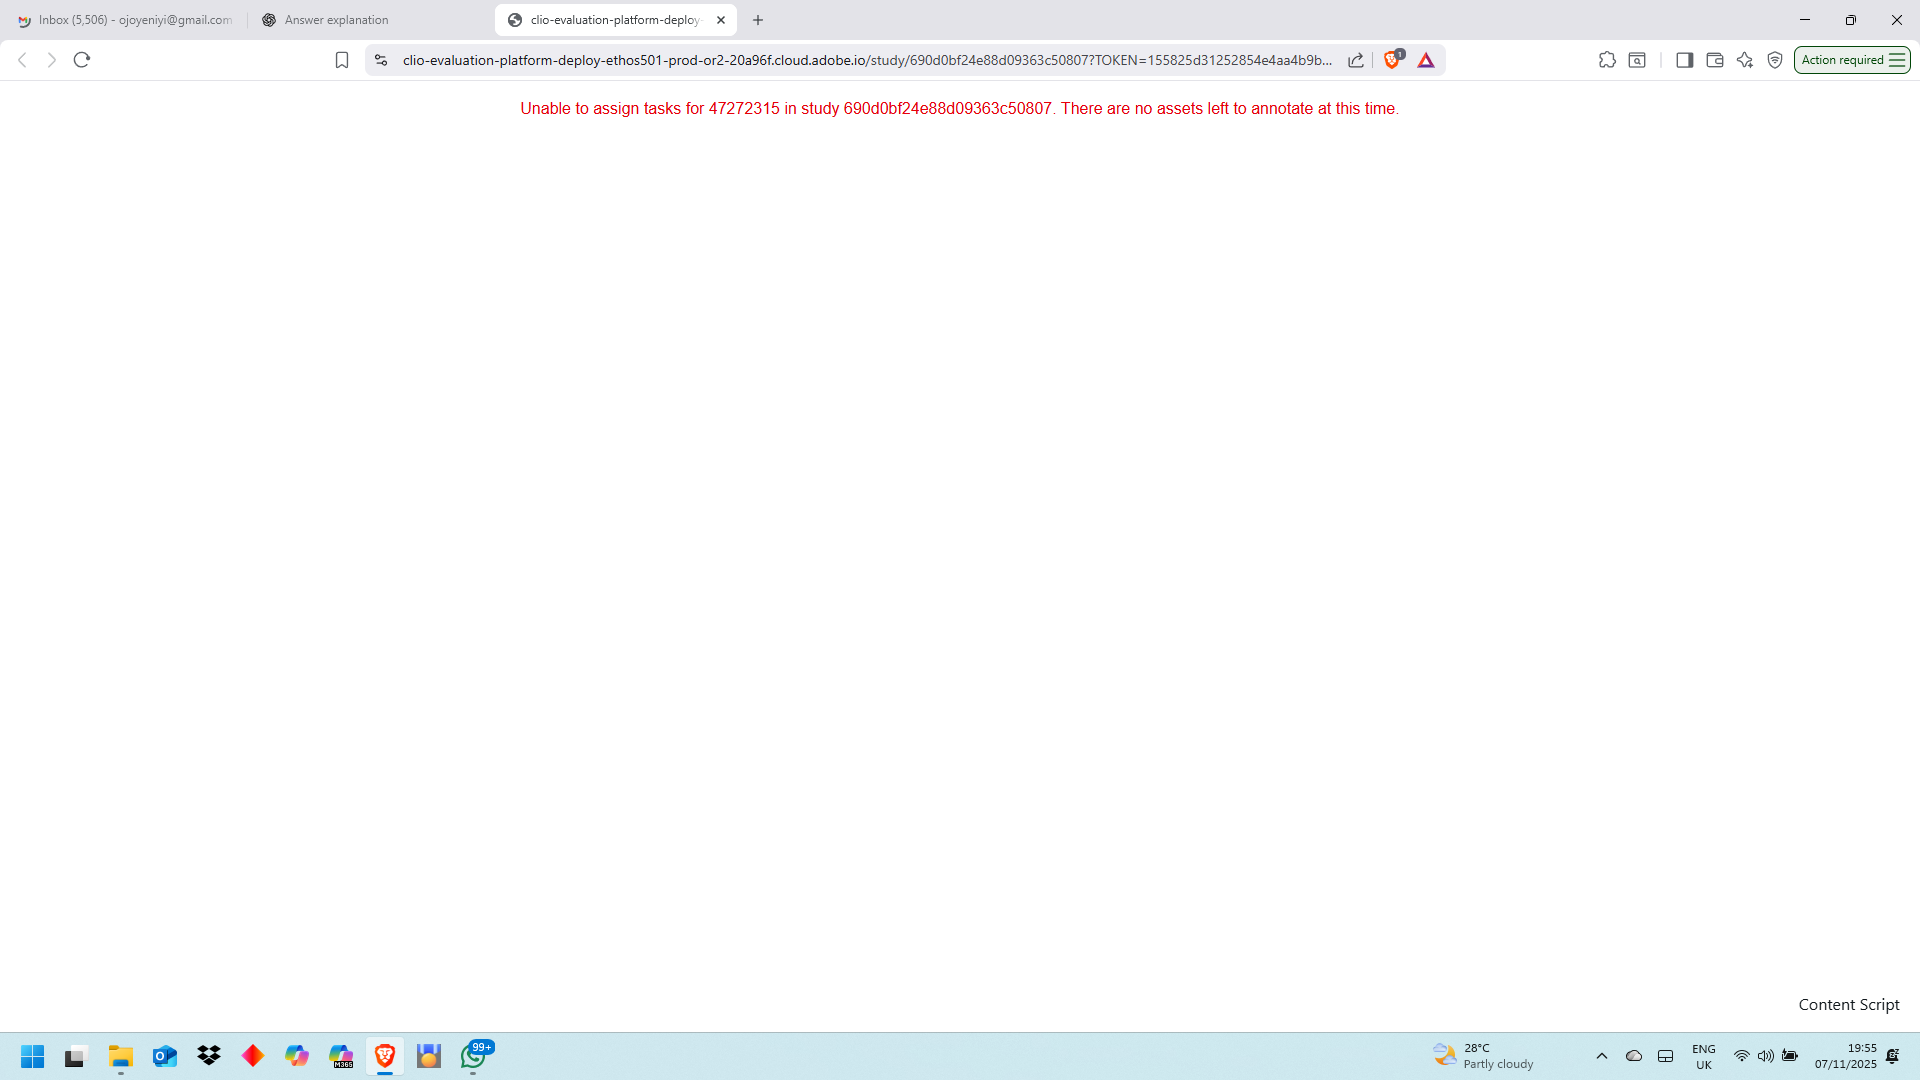The image size is (1920, 1080).
Task: Switch to the Answer explanation tab
Action: click(336, 20)
